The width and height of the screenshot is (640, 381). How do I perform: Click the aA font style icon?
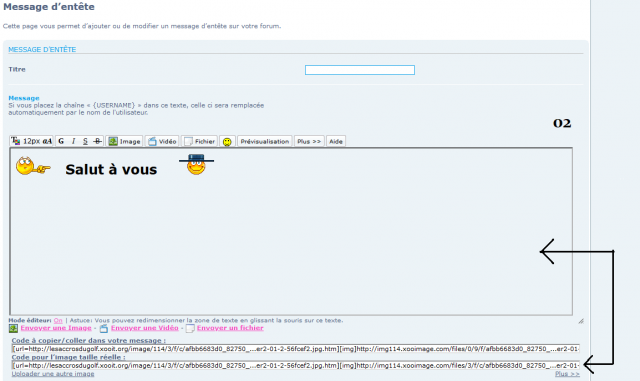[x=47, y=141]
